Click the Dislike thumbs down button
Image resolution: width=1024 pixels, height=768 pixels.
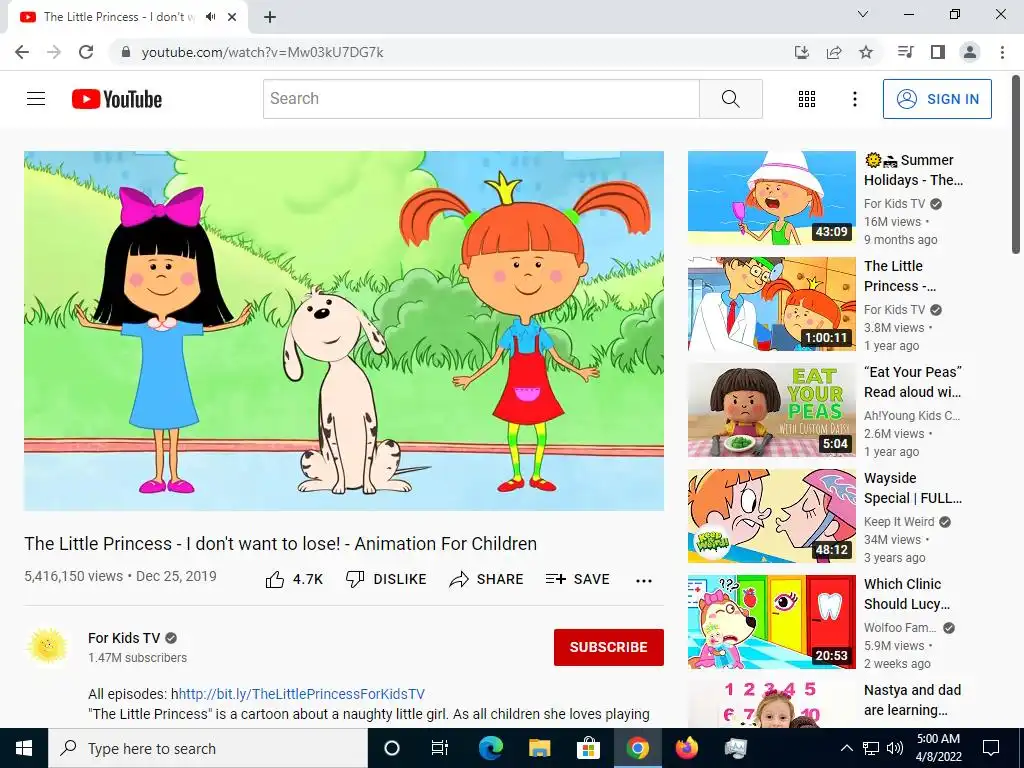click(x=386, y=579)
